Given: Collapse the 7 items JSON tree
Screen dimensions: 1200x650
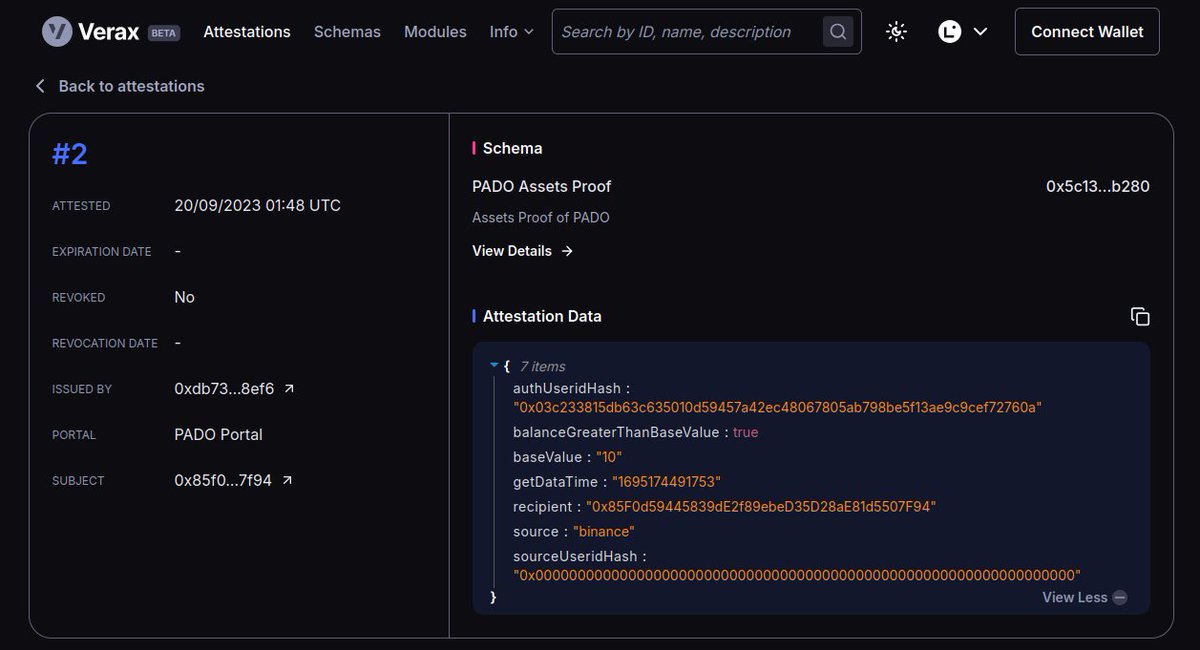Looking at the screenshot, I should pyautogui.click(x=494, y=366).
